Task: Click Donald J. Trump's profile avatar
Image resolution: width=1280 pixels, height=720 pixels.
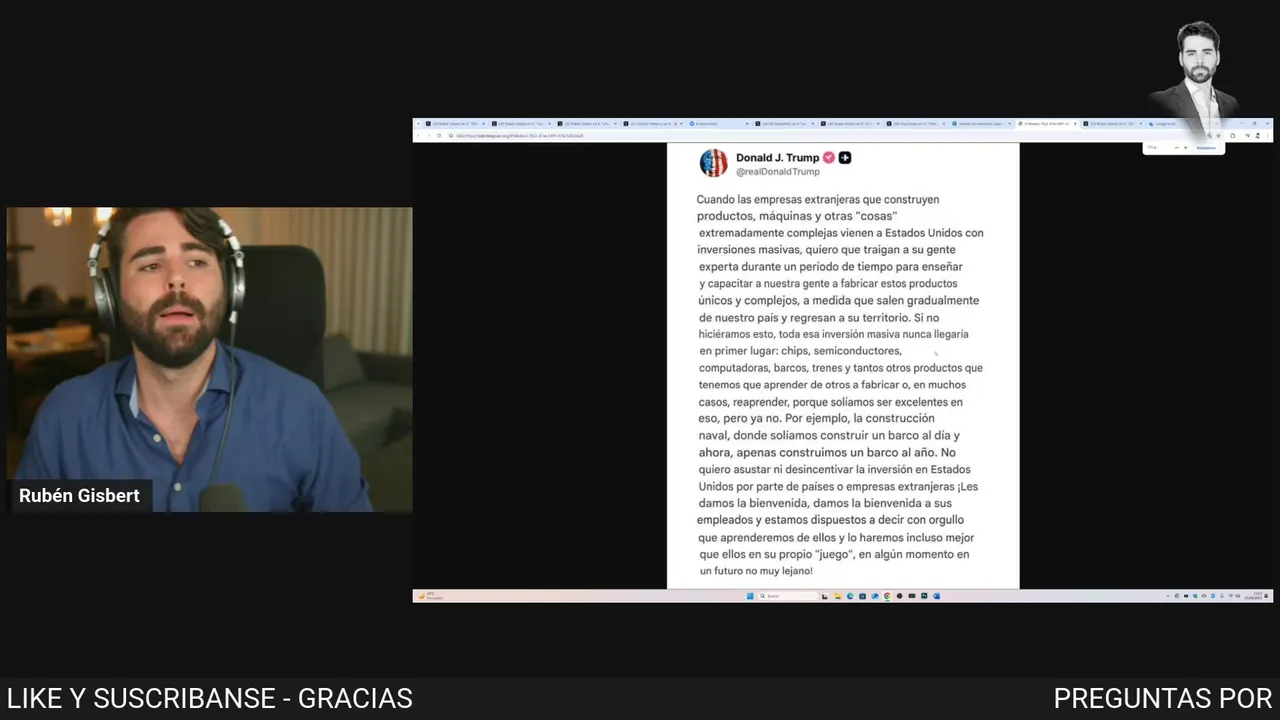Action: pyautogui.click(x=713, y=163)
